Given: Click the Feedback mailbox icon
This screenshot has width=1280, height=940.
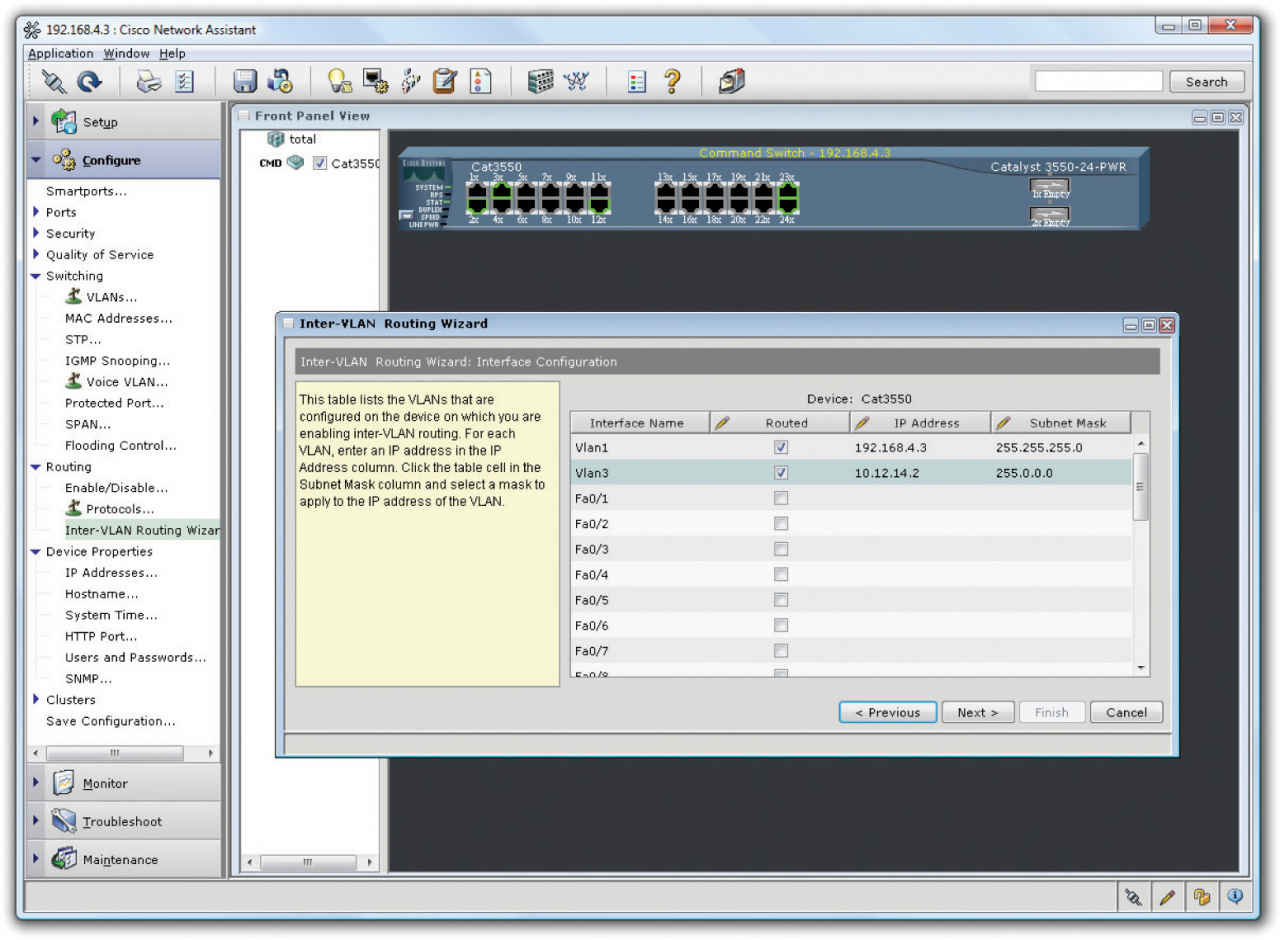Looking at the screenshot, I should 732,82.
